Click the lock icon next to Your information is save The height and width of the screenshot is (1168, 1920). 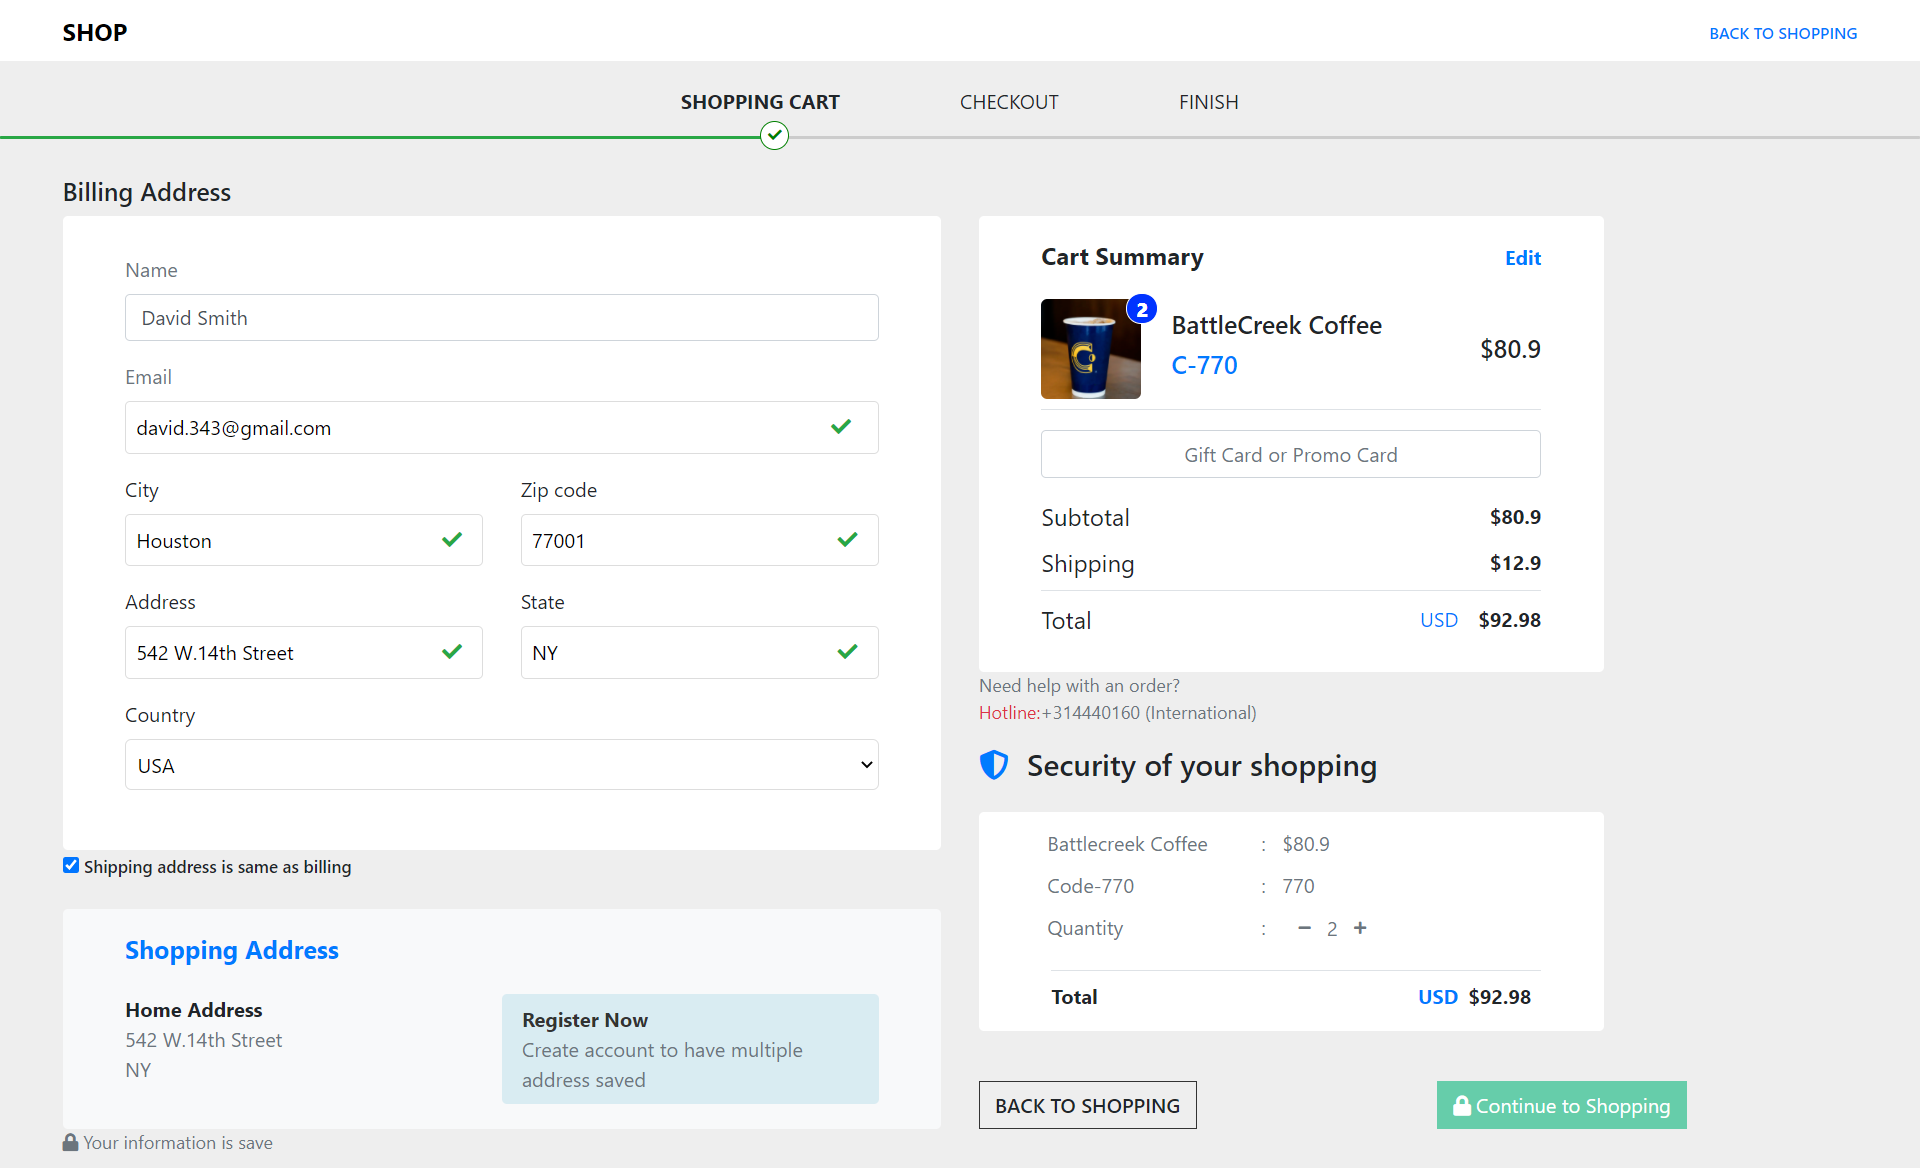pyautogui.click(x=70, y=1141)
